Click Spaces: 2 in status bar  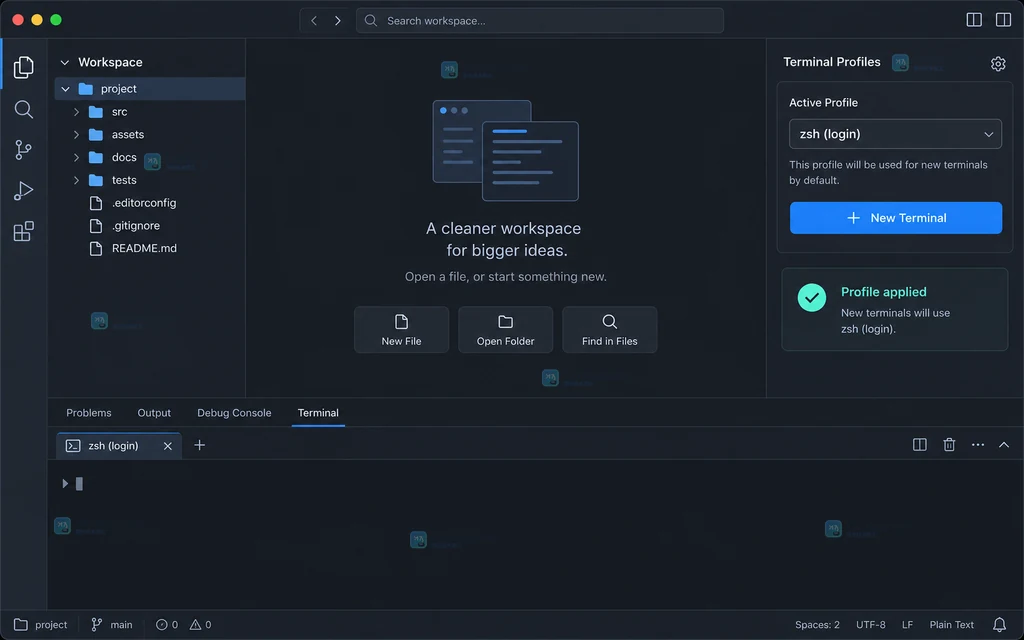817,625
